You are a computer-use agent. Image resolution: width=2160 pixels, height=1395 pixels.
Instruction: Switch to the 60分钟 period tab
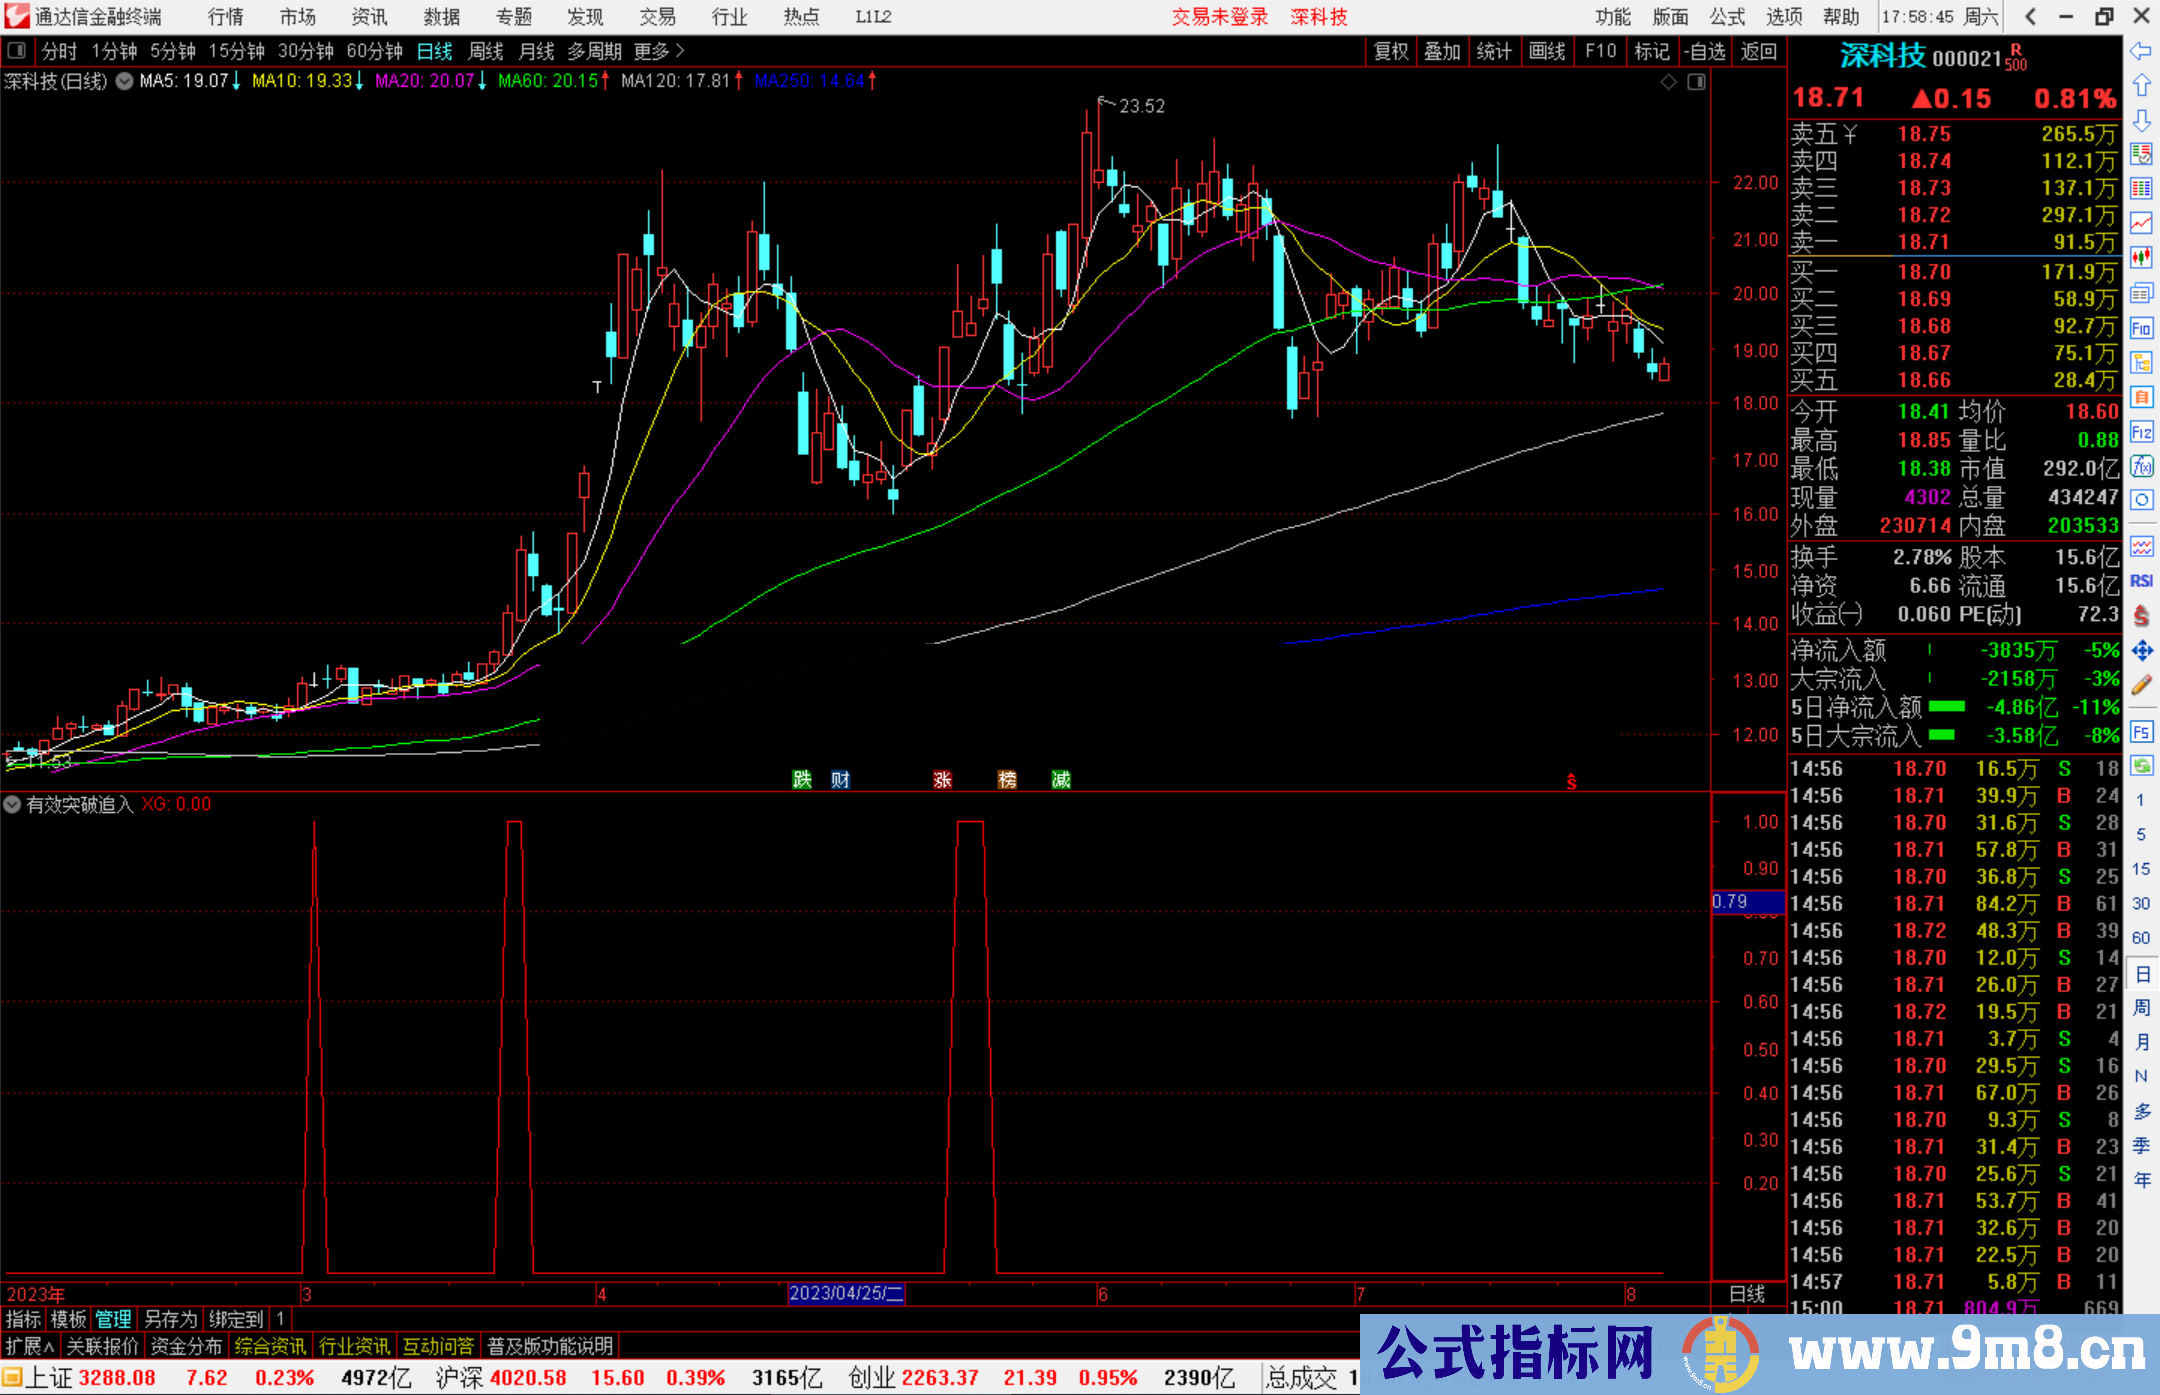374,51
